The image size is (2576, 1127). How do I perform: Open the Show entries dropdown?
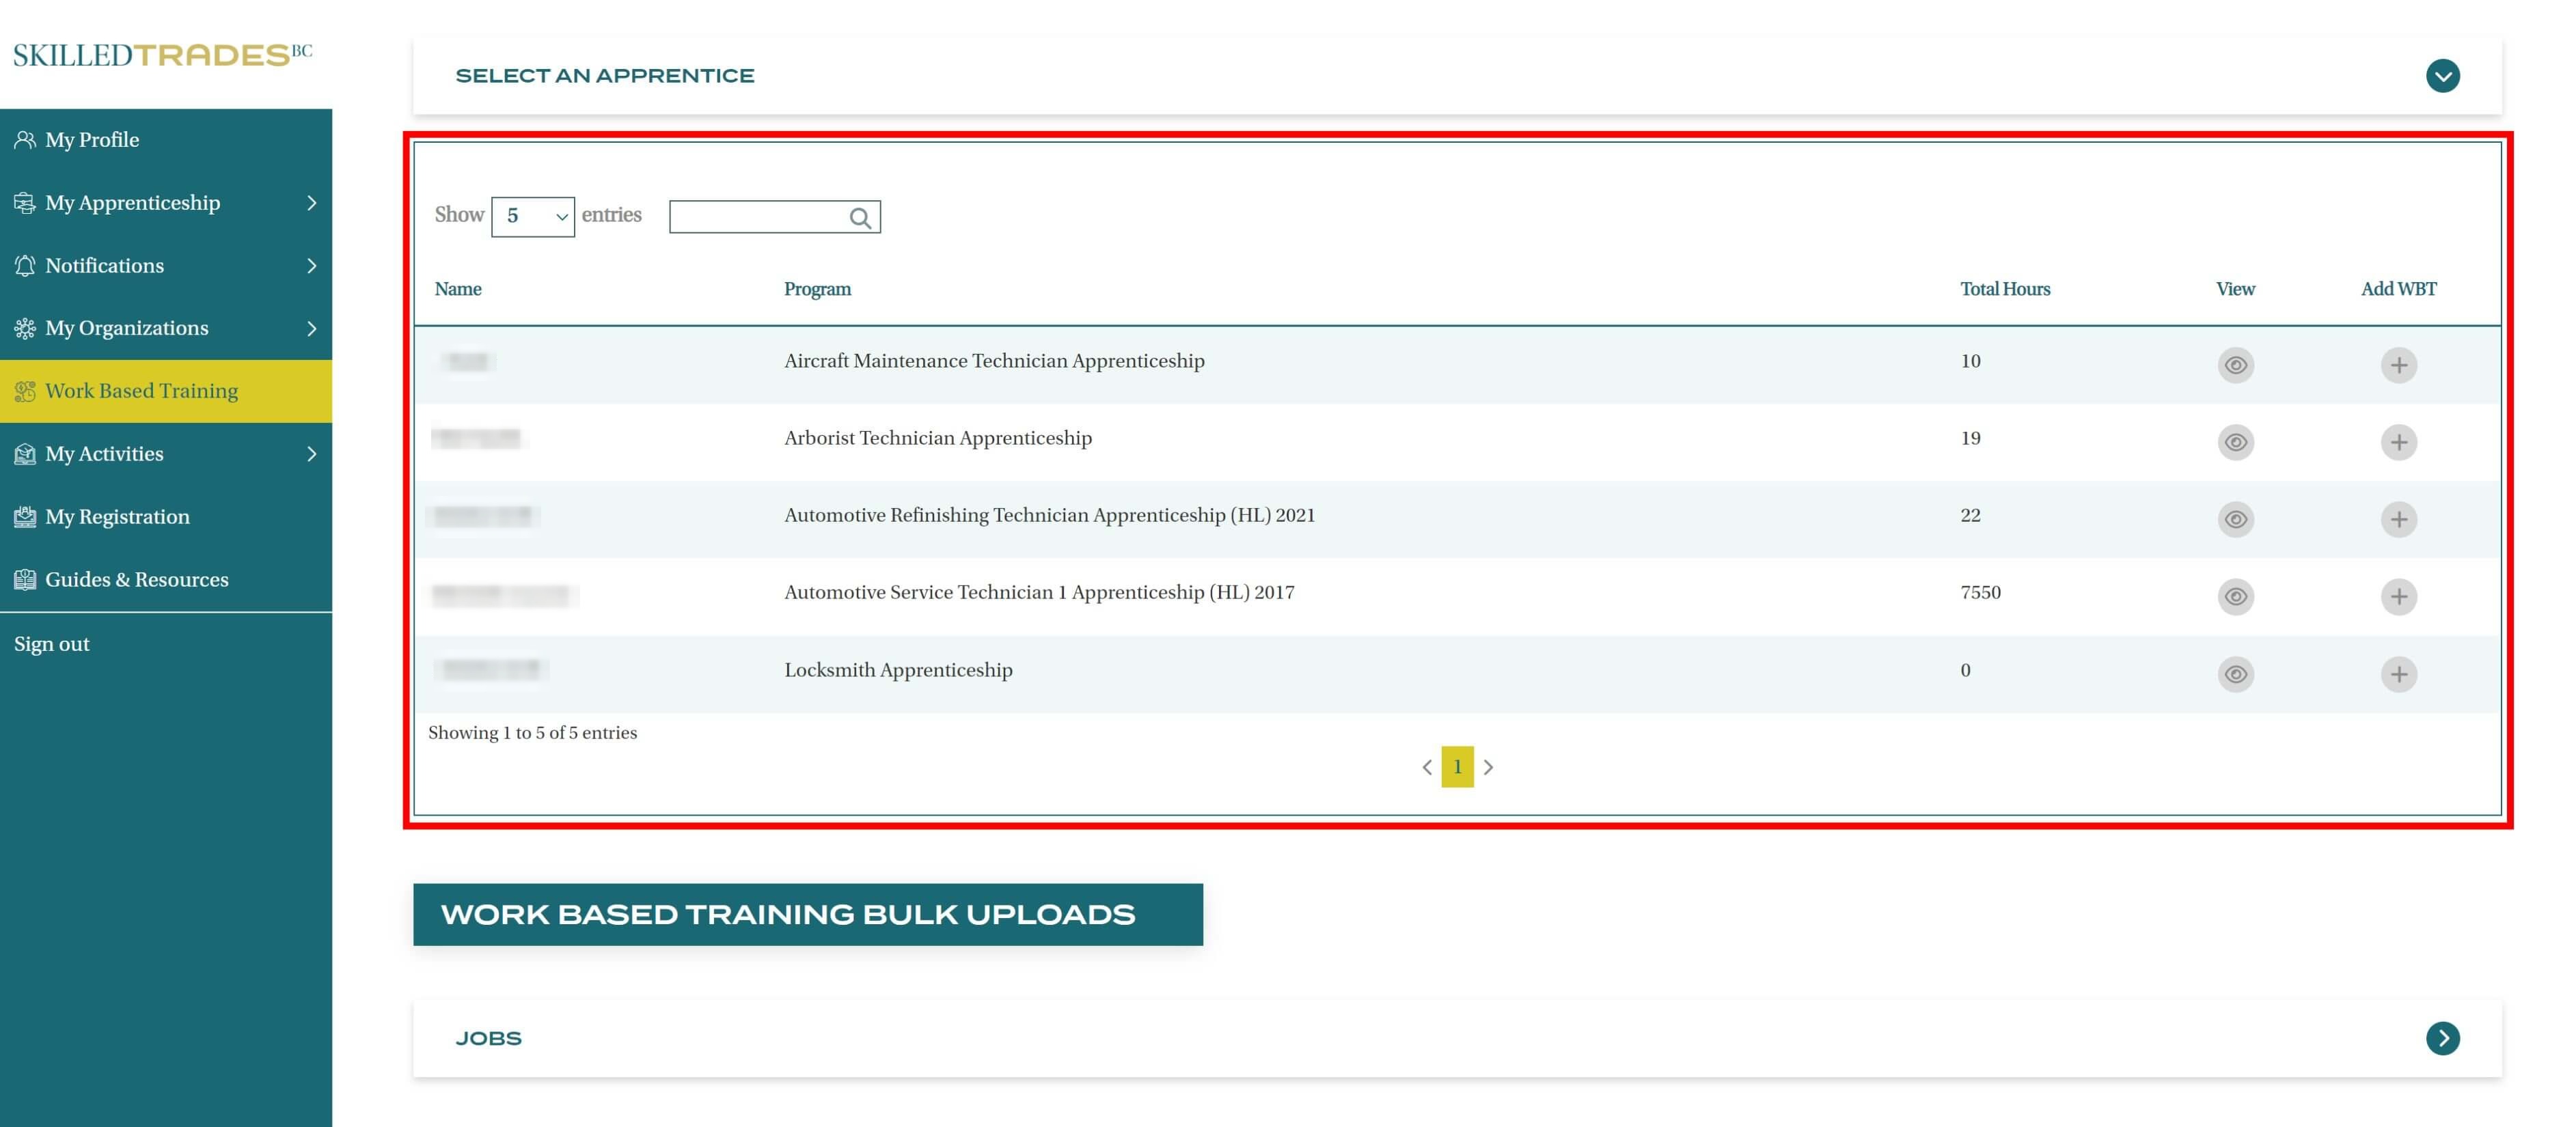pyautogui.click(x=532, y=217)
